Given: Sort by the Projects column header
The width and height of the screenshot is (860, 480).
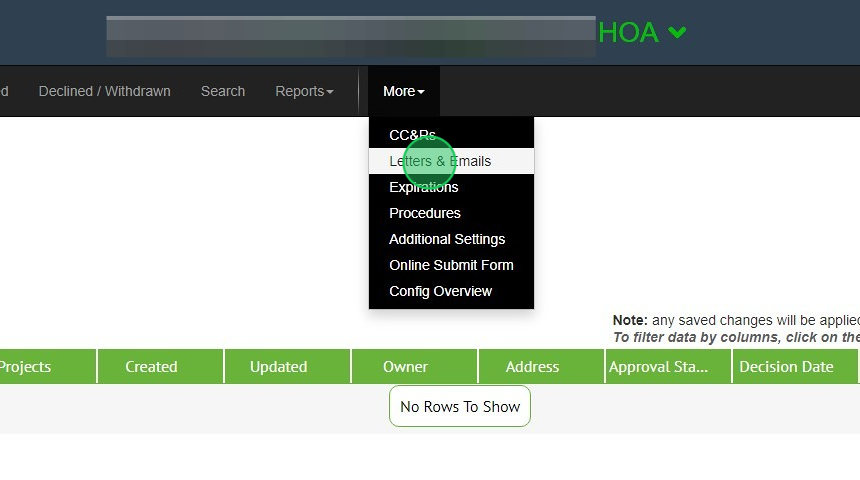Looking at the screenshot, I should pyautogui.click(x=48, y=366).
